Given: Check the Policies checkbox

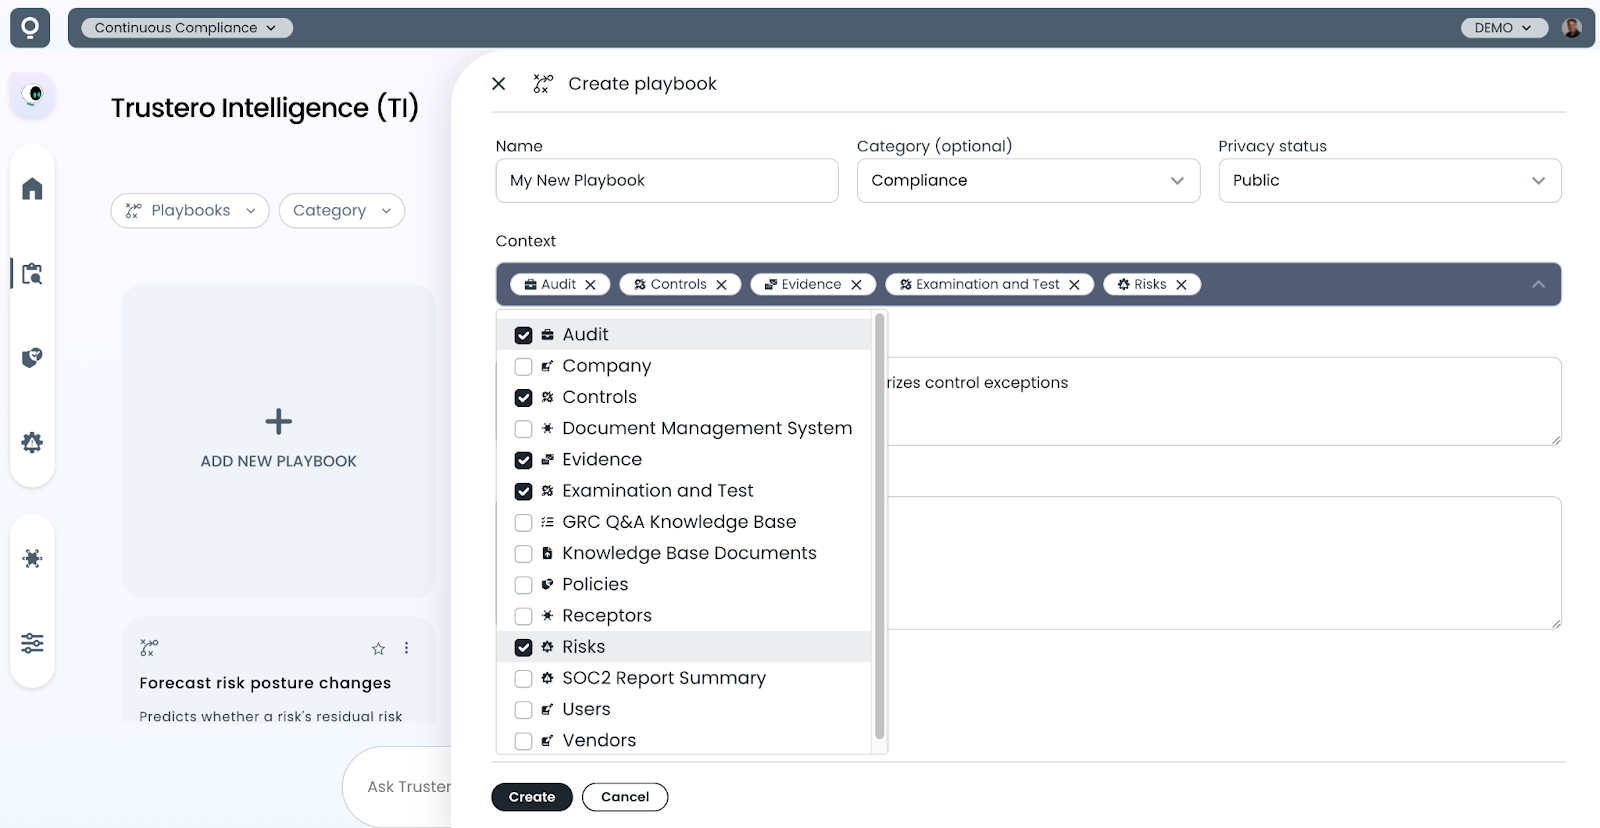Looking at the screenshot, I should (x=523, y=585).
